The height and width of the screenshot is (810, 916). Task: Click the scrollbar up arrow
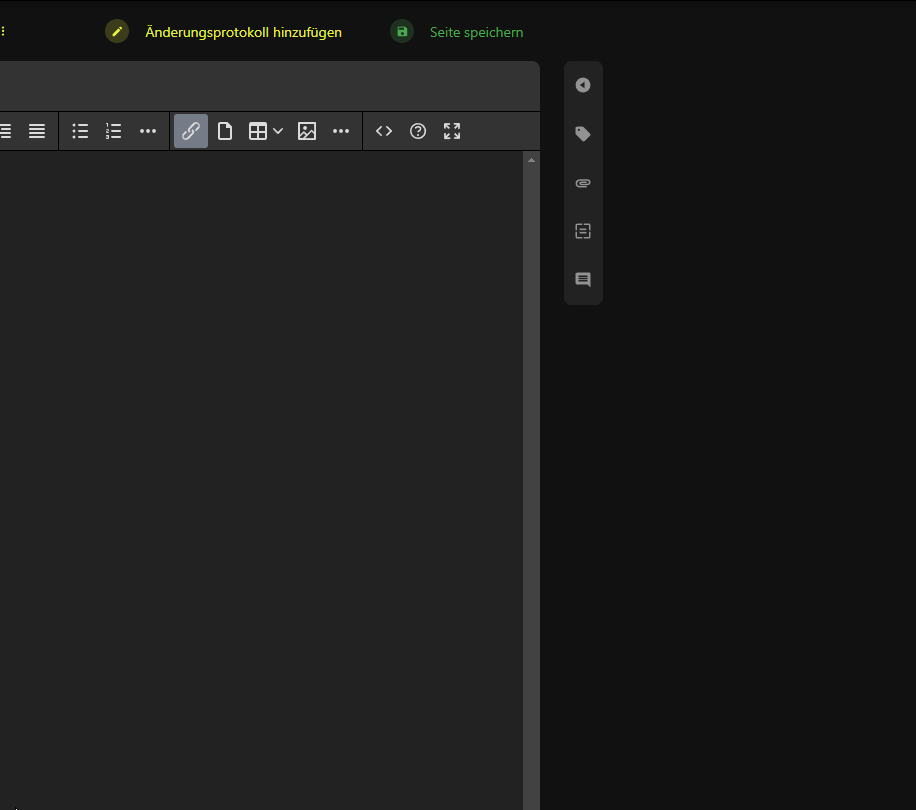click(531, 158)
